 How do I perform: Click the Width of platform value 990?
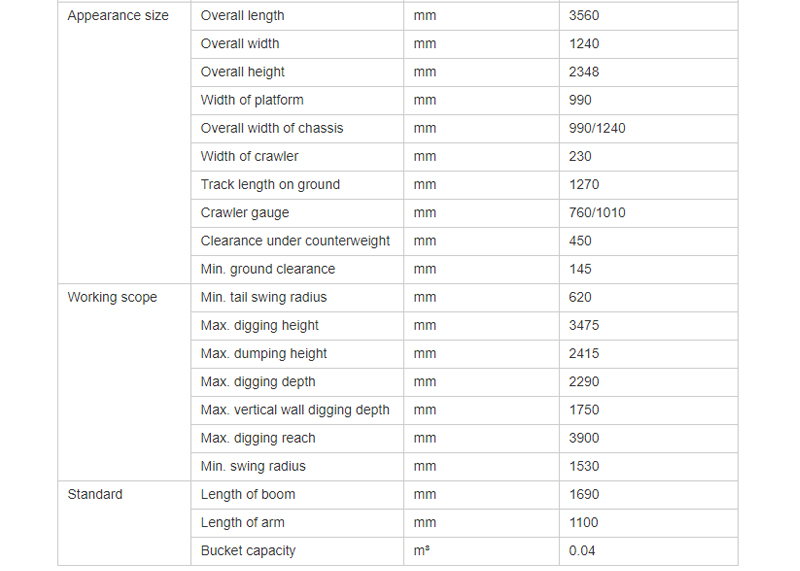(x=580, y=100)
